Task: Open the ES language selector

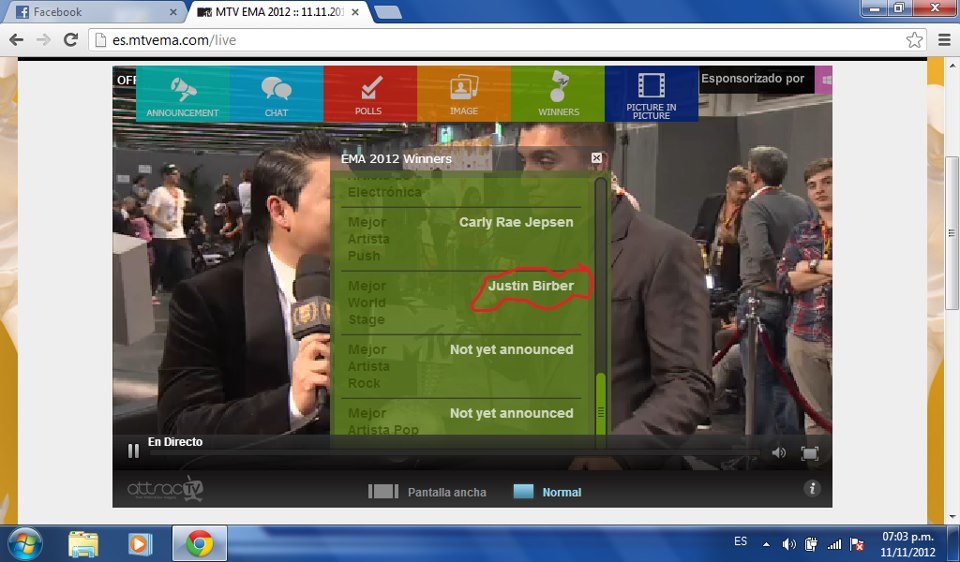Action: point(741,541)
